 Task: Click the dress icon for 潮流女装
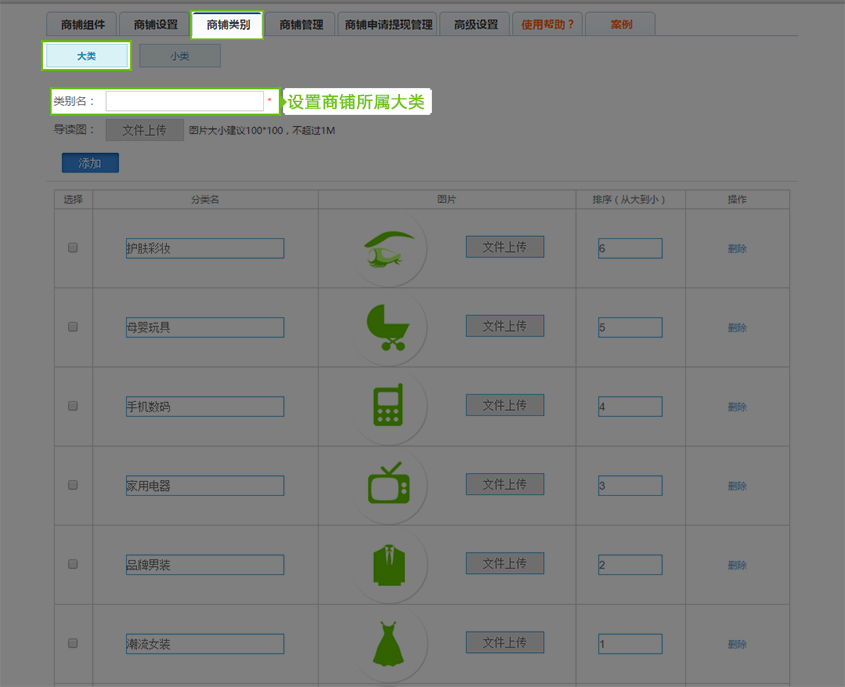coord(386,643)
